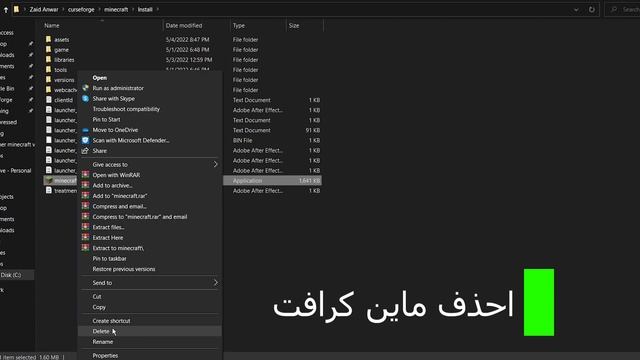640x360 pixels.
Task: Expand the Send to submenu arrow
Action: pyautogui.click(x=216, y=282)
